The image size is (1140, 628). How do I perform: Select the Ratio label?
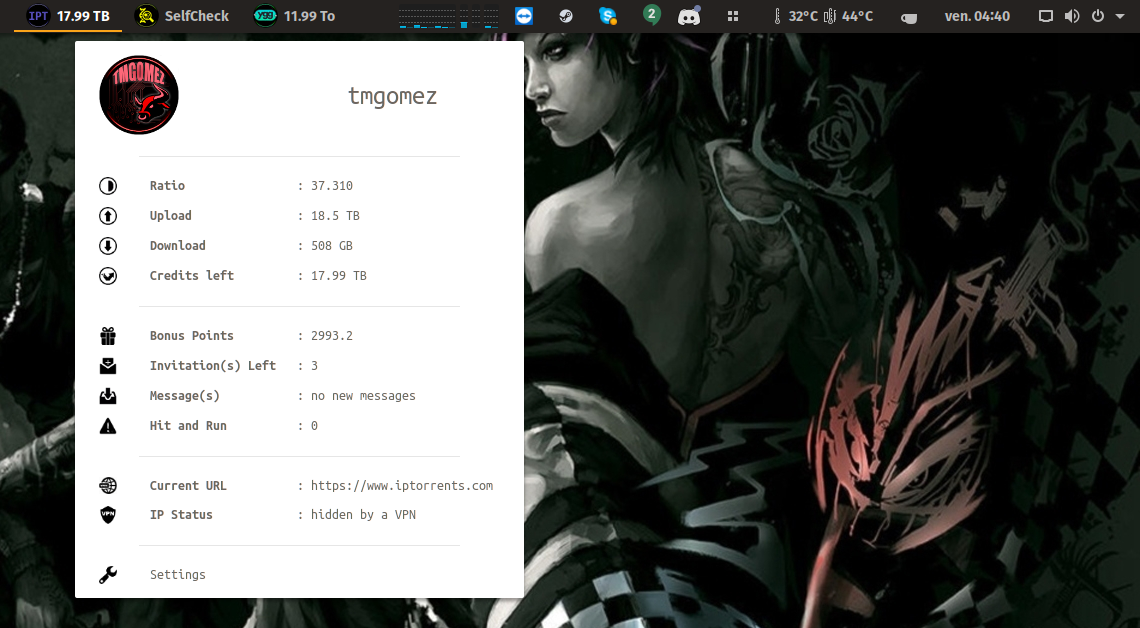coord(167,185)
